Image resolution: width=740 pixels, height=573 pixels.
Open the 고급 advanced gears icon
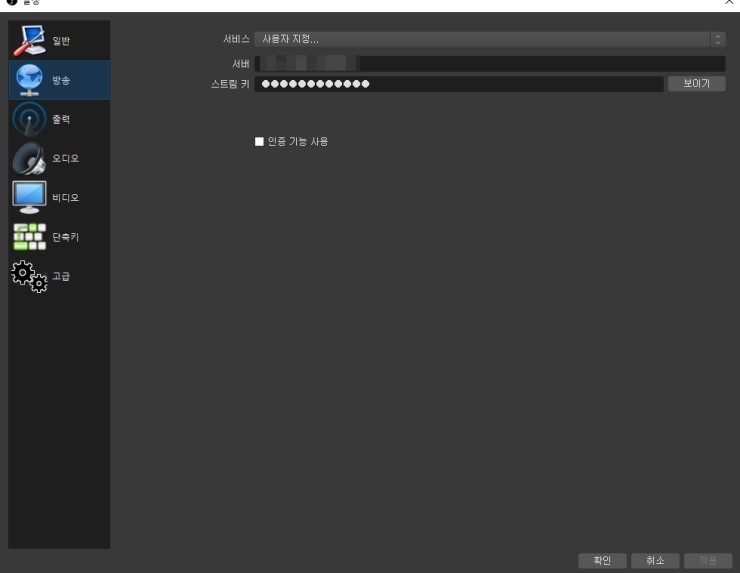tap(29, 276)
